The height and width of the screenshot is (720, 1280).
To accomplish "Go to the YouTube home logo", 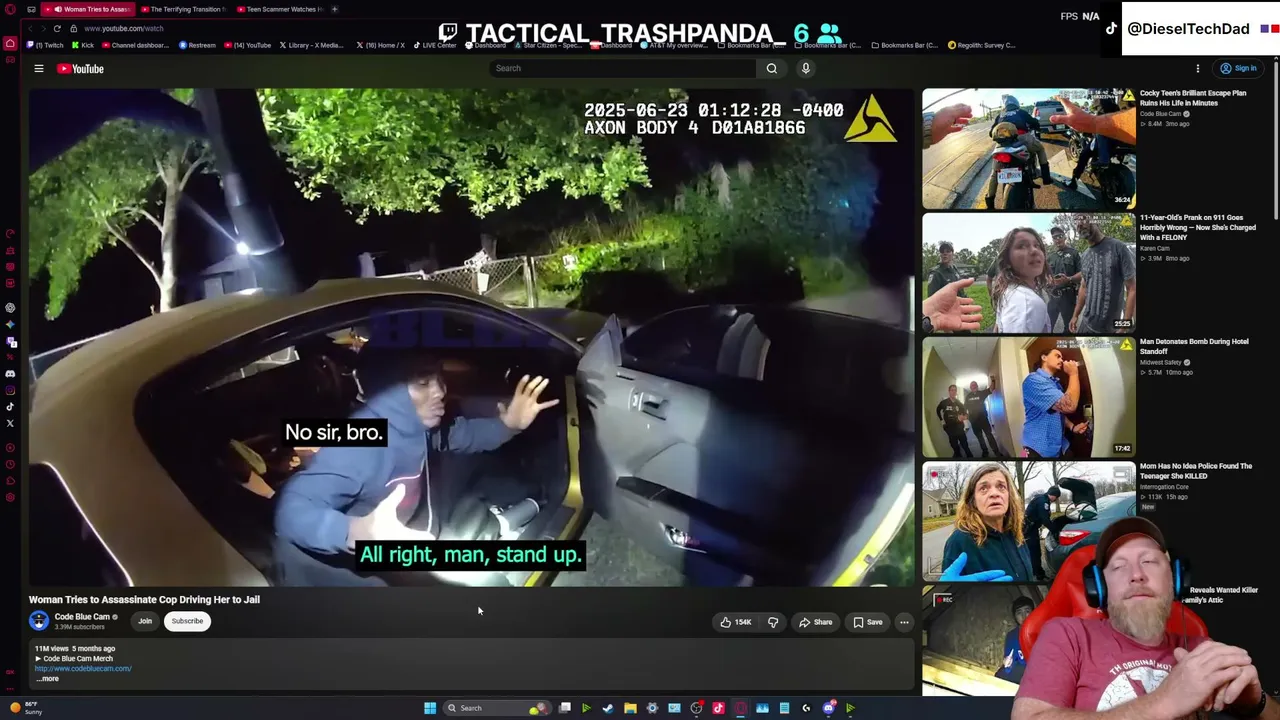I will click(80, 68).
